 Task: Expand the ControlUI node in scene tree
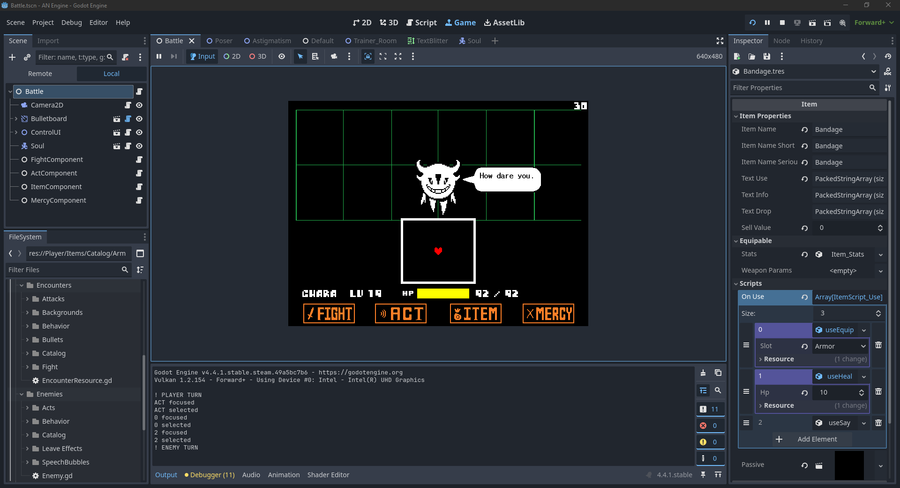(16, 133)
